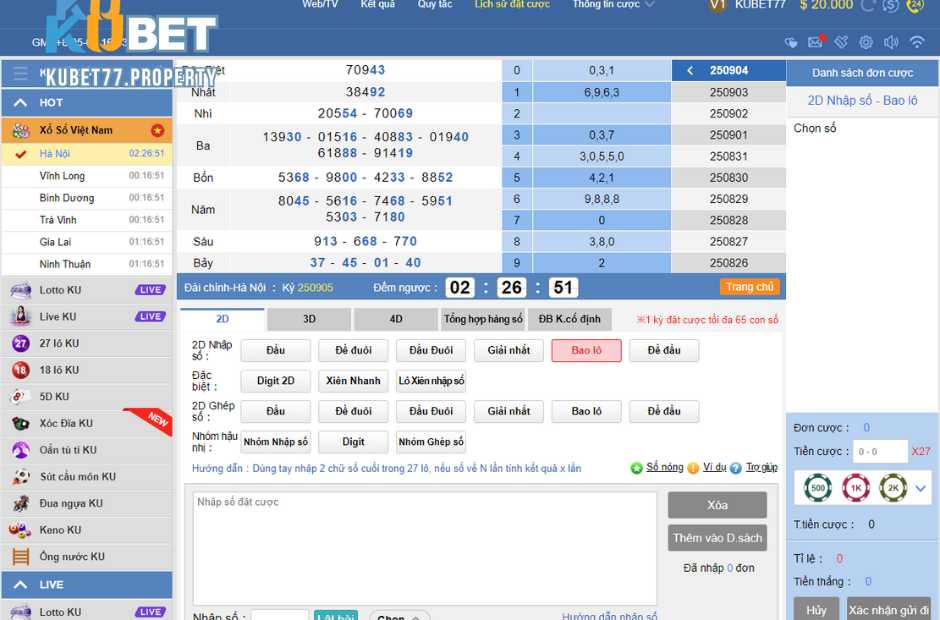940x620 pixels.
Task: Select the Bình Dương lottery row
Action: (87, 198)
